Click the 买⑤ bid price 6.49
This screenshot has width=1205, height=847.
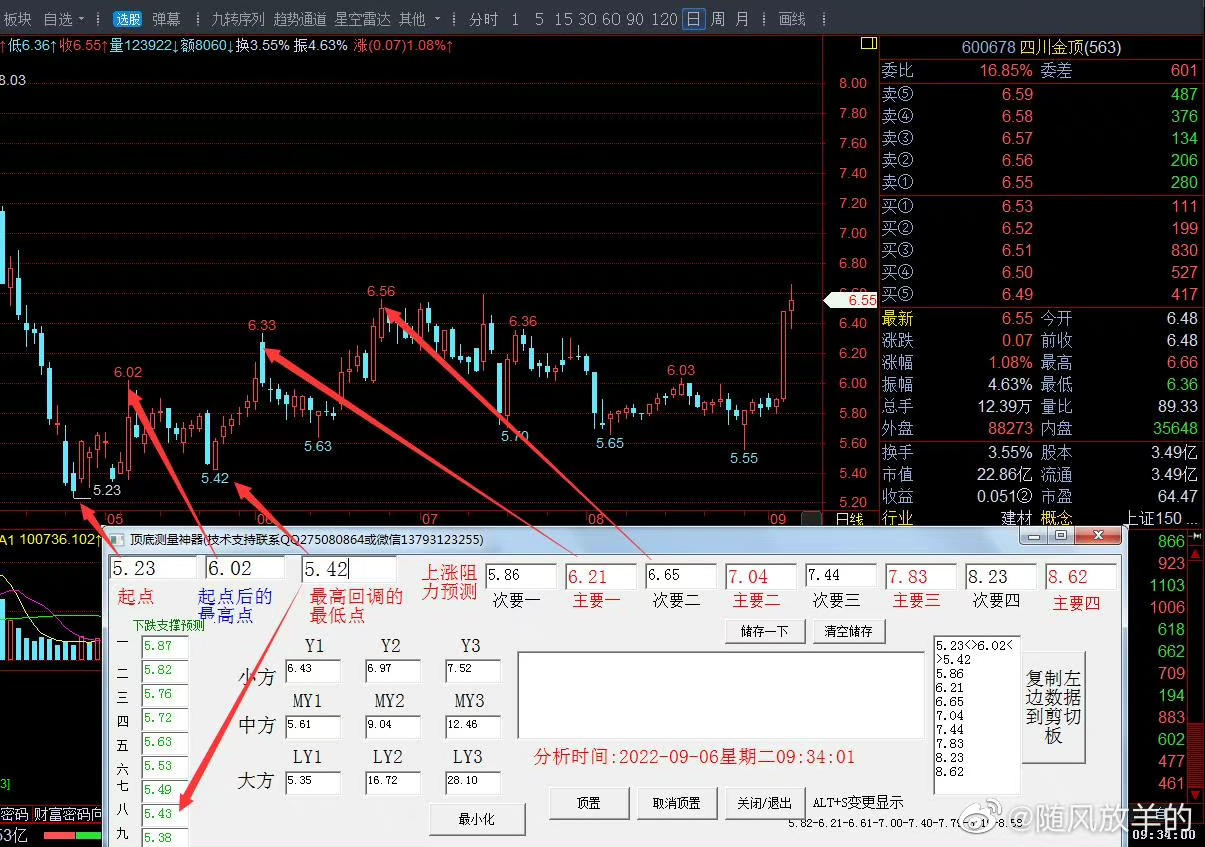1017,294
